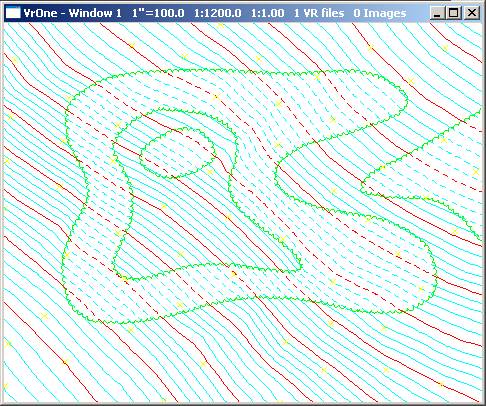The width and height of the screenshot is (486, 406).
Task: Pick the yellow spot just below the small green oval
Action: pos(210,172)
